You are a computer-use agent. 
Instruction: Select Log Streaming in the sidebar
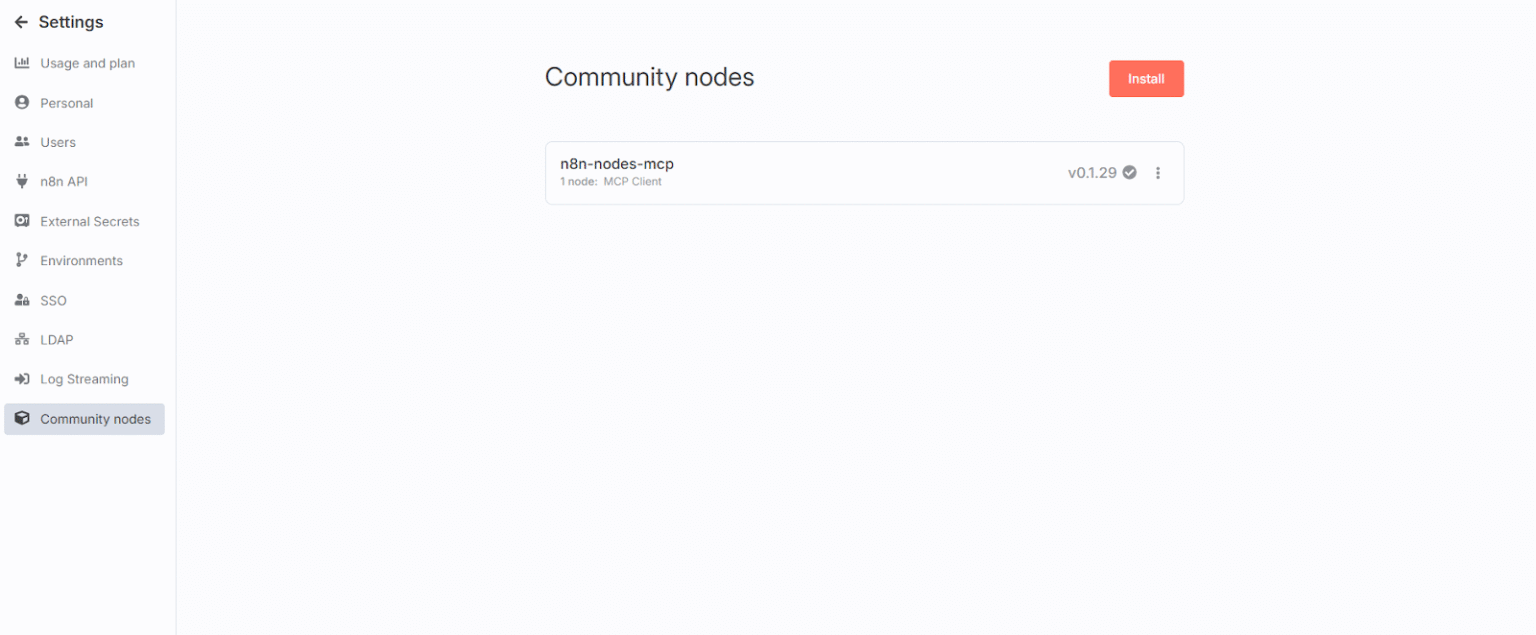click(84, 379)
